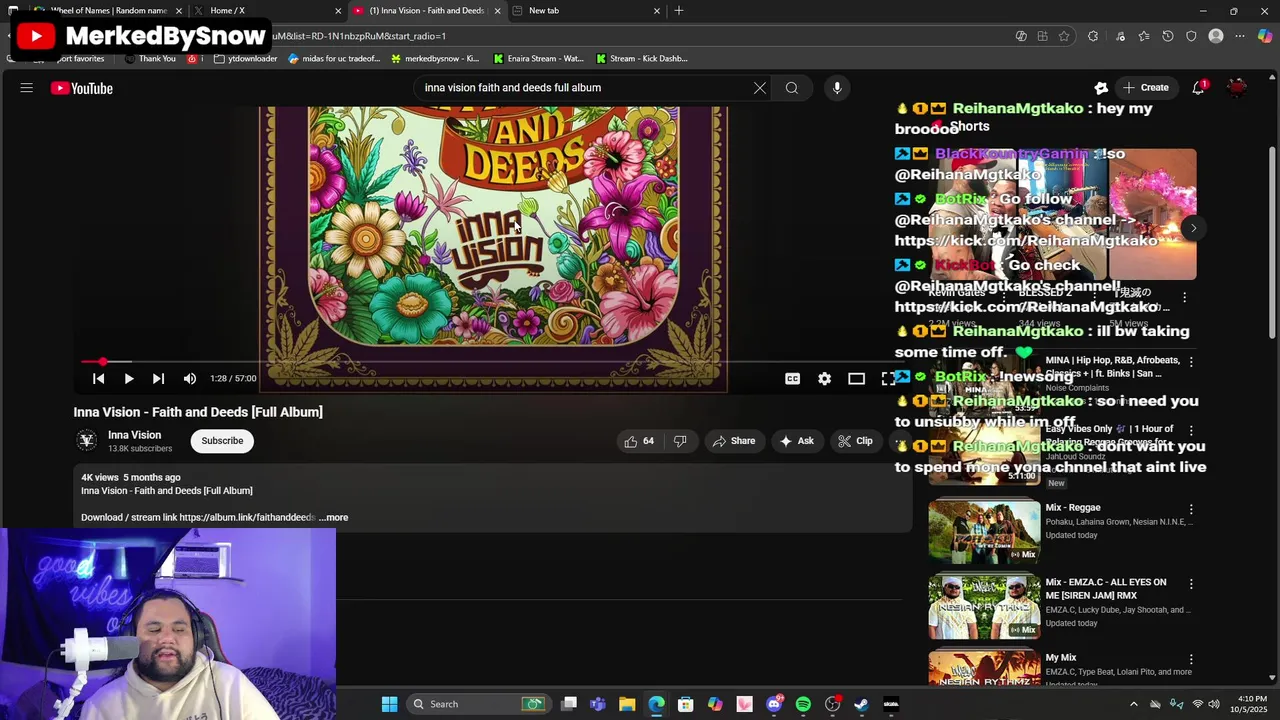
Task: Open the YouTube account avatar menu
Action: (1238, 88)
